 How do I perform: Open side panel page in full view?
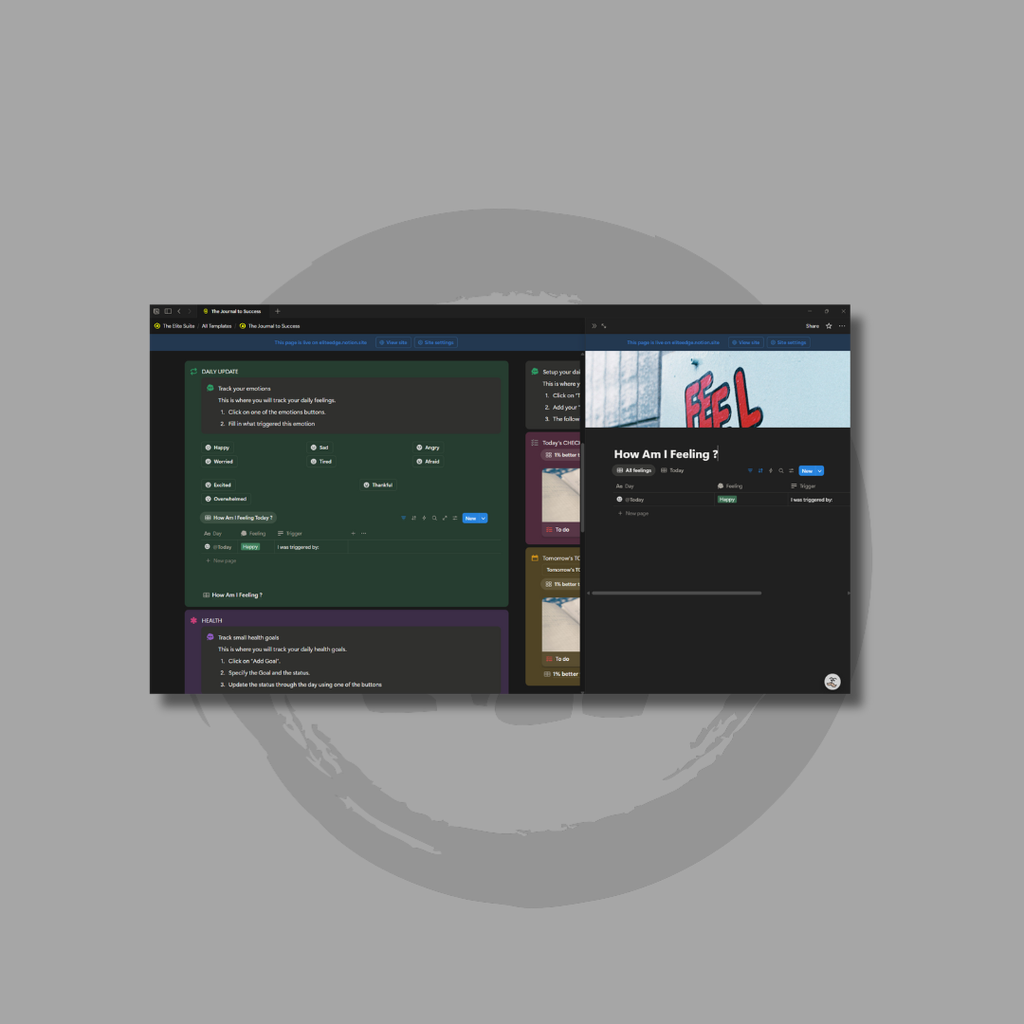click(604, 326)
